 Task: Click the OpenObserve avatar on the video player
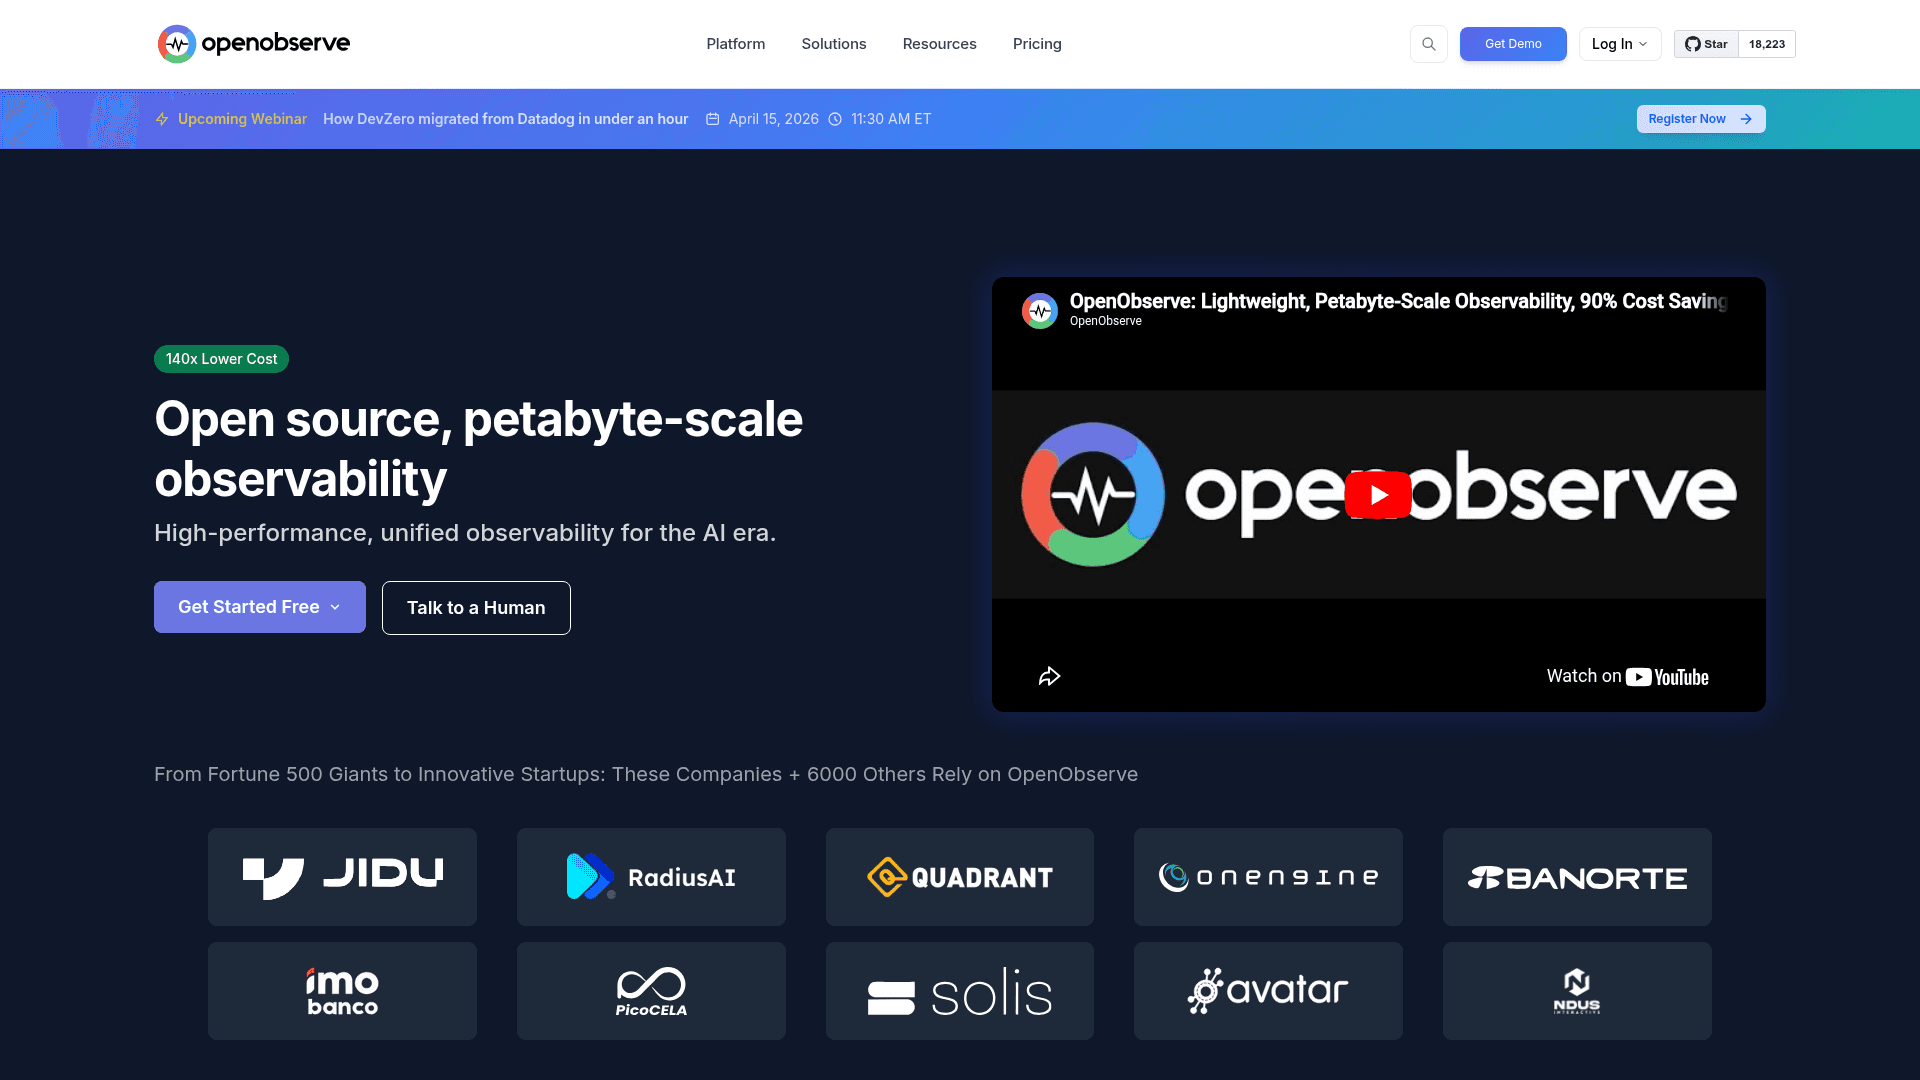coord(1040,310)
